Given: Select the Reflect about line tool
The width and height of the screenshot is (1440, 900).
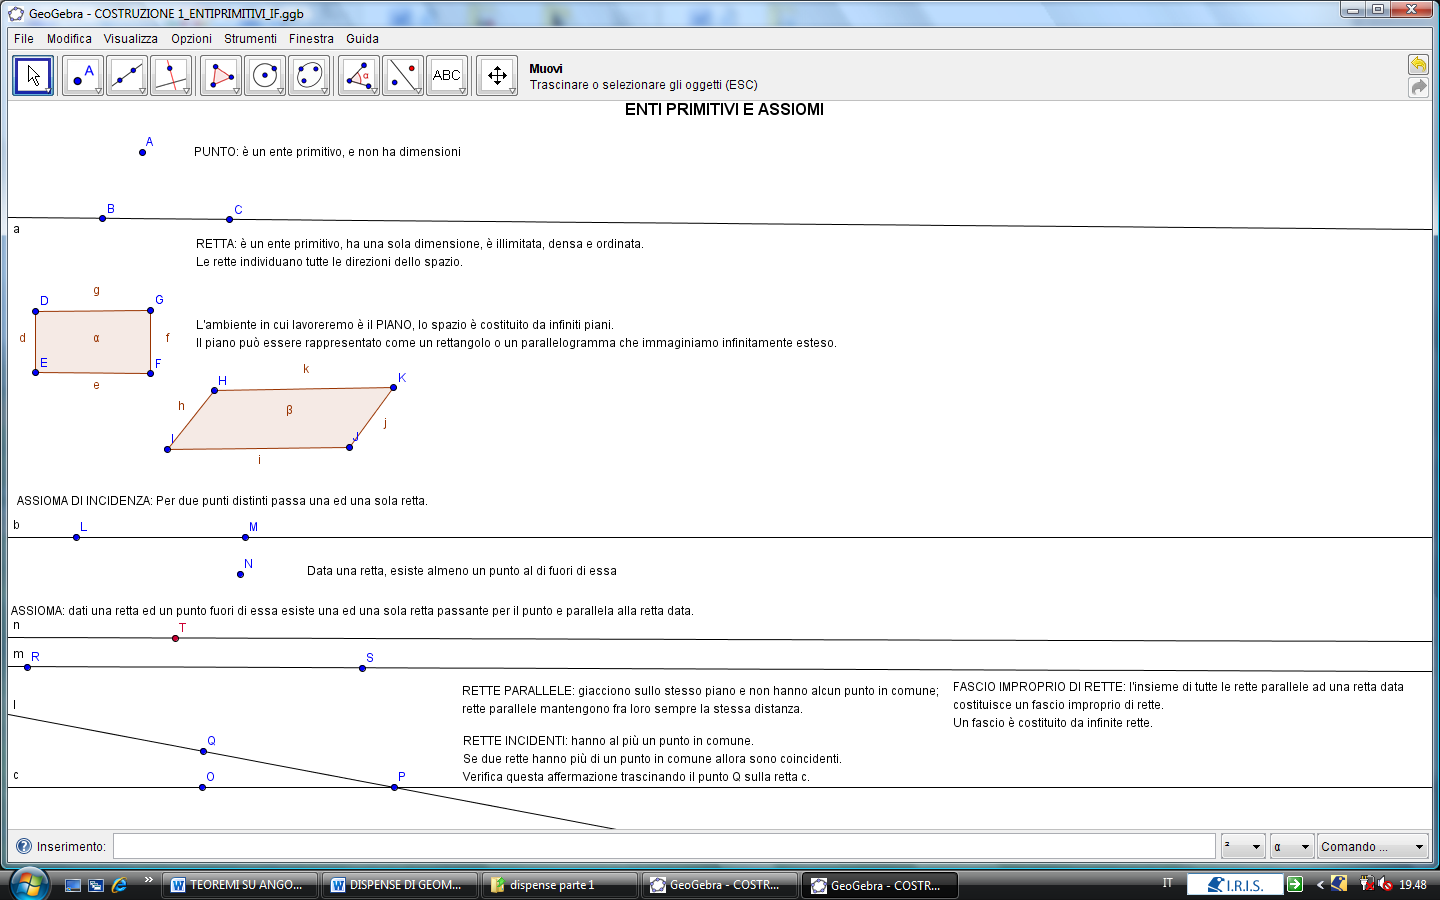Looking at the screenshot, I should pyautogui.click(x=403, y=75).
